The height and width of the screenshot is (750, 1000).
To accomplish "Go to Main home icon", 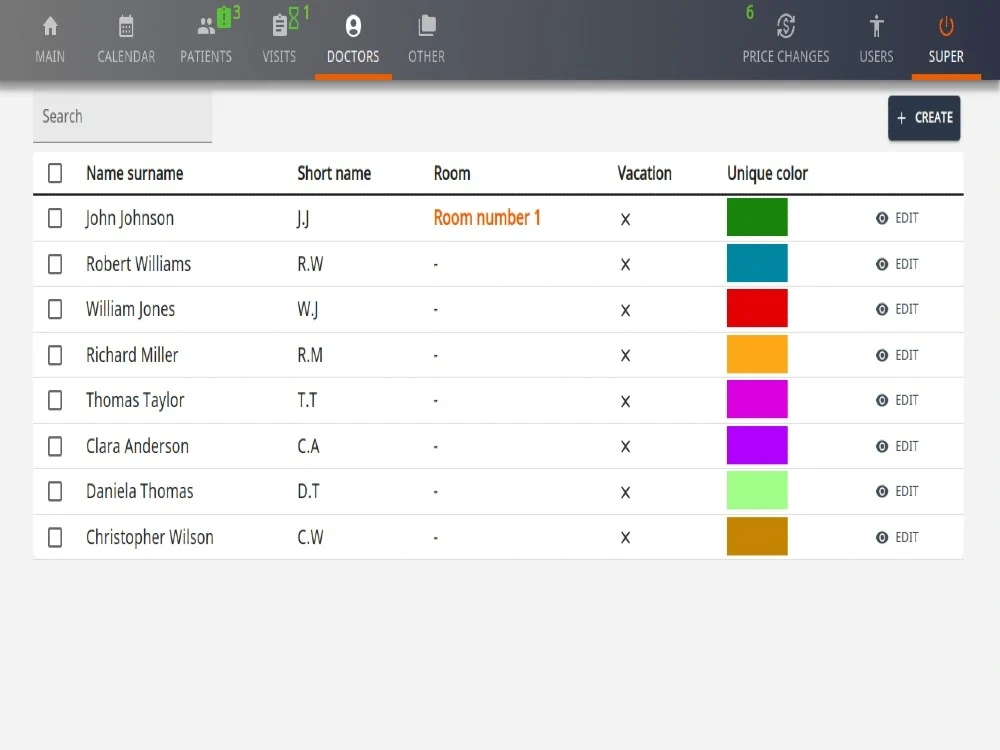I will (x=50, y=26).
